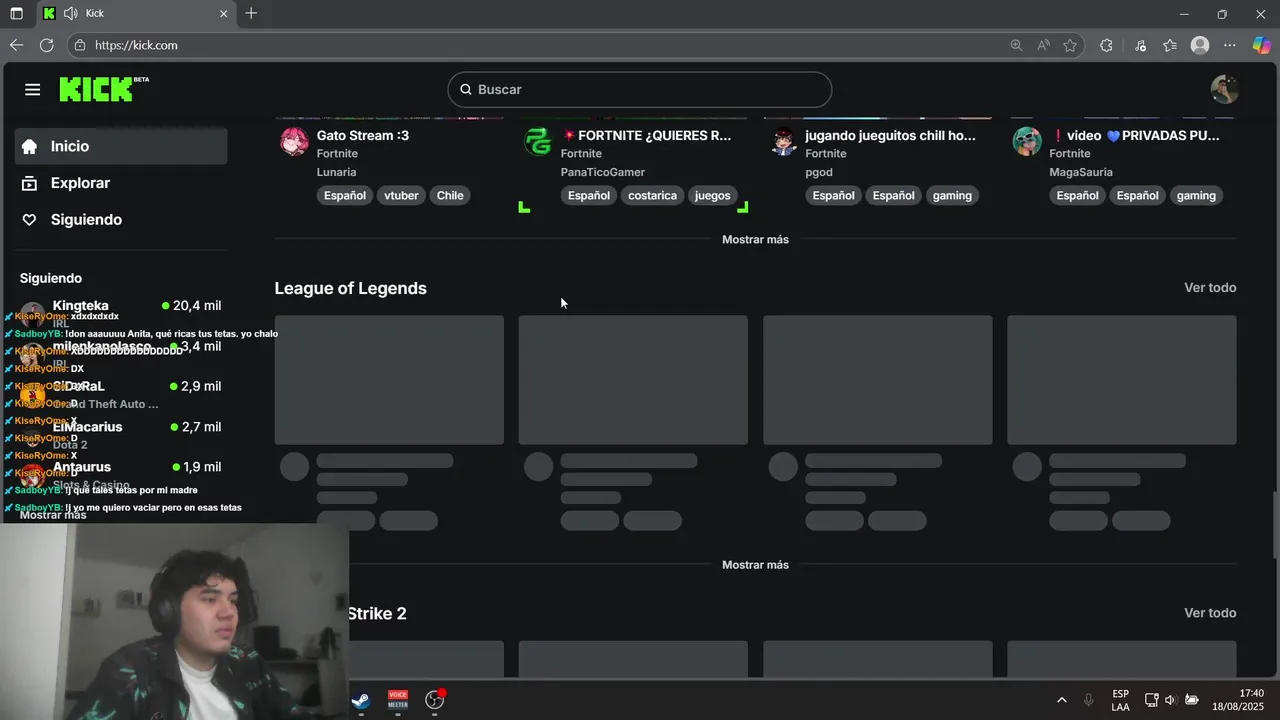Open Voicemeeter from the taskbar
Viewport: 1280px width, 720px height.
pos(398,700)
